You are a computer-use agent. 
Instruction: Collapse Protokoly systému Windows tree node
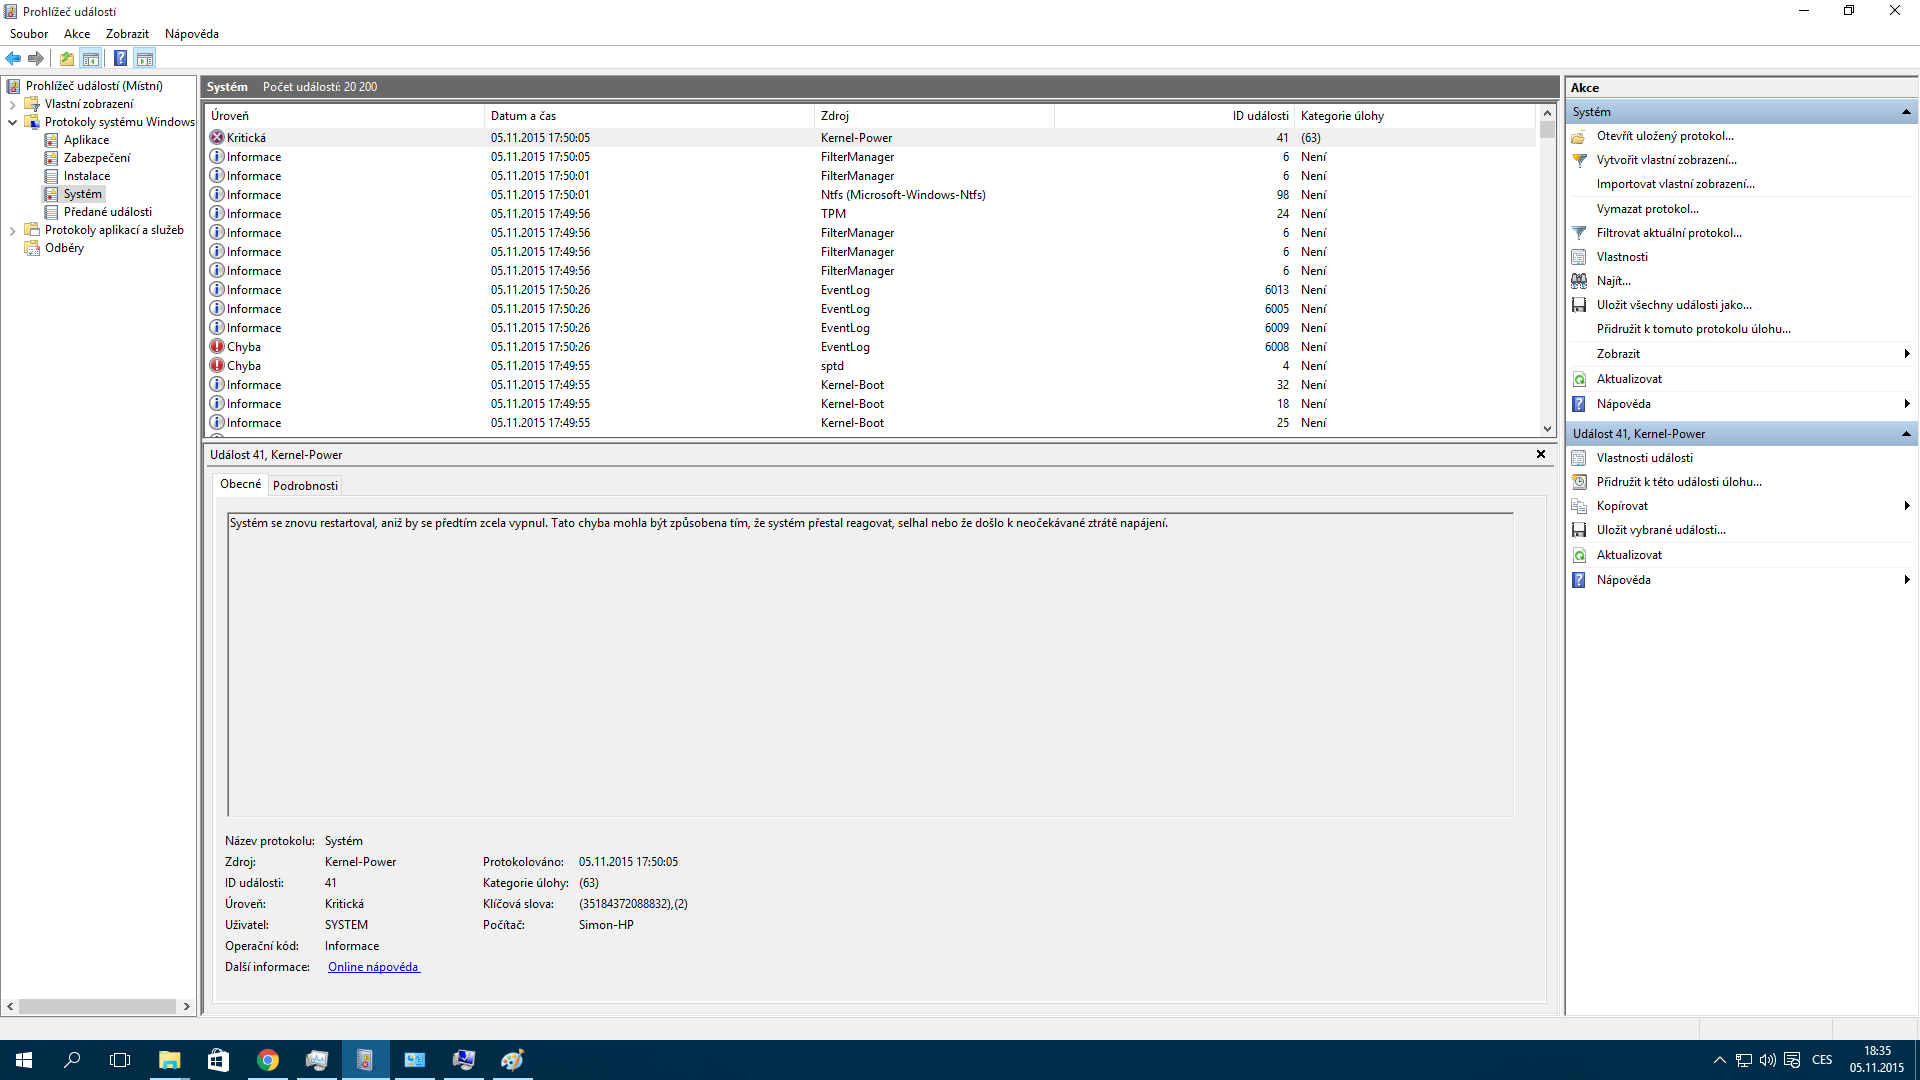coord(12,122)
